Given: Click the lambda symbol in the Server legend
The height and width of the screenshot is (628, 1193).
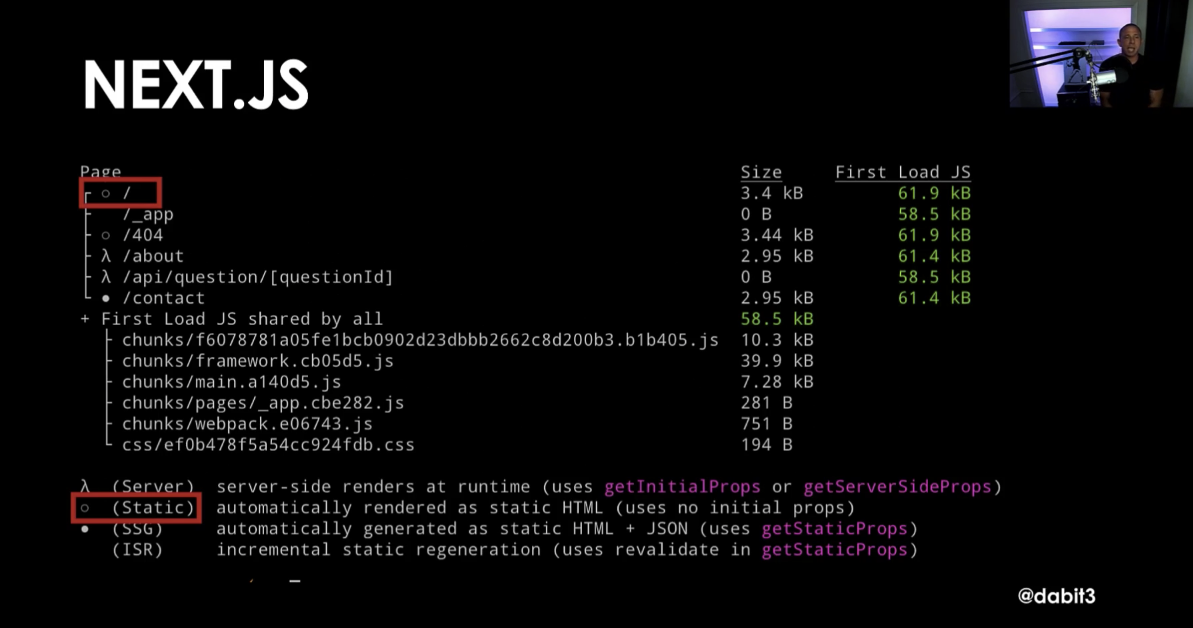Looking at the screenshot, I should [x=85, y=486].
